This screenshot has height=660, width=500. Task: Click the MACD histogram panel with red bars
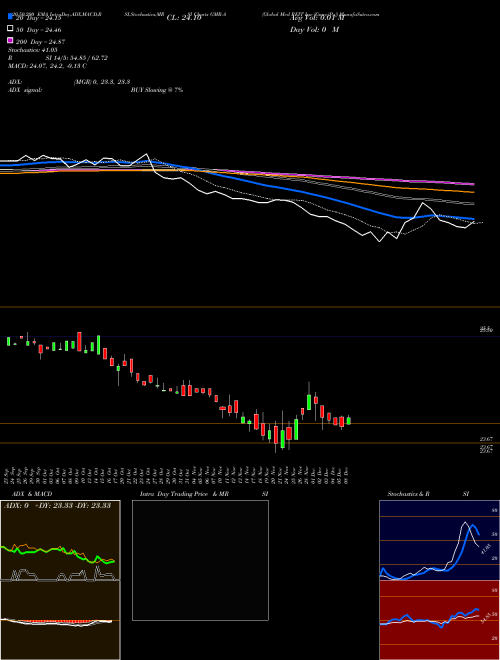click(x=60, y=620)
